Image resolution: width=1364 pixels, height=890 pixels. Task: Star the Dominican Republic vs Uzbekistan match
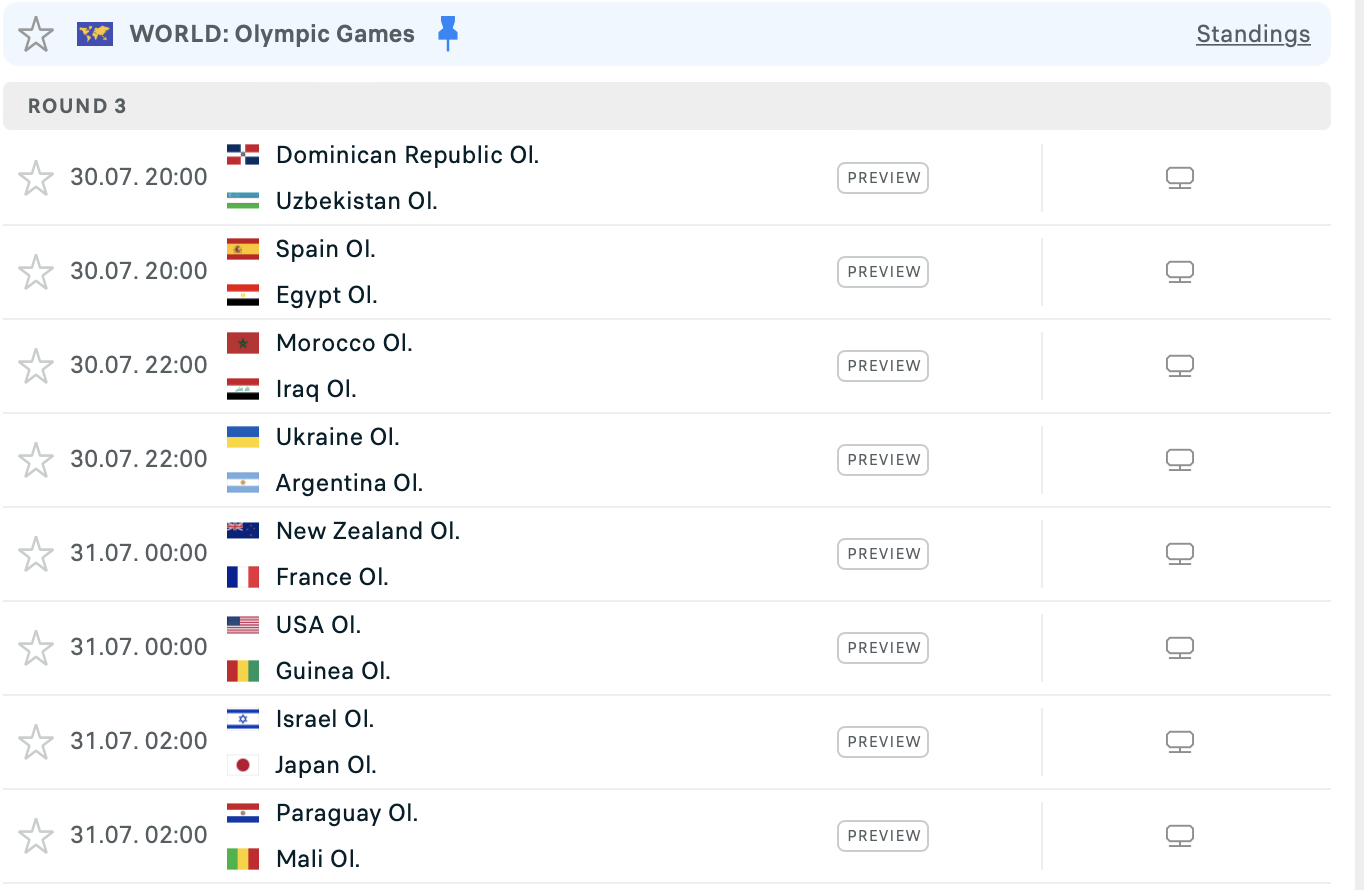[36, 178]
